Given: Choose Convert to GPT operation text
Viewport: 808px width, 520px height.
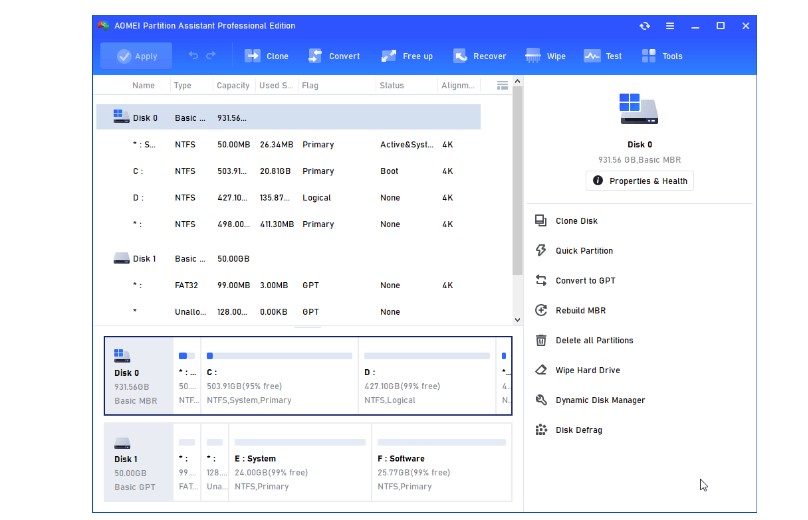Looking at the screenshot, I should coord(585,281).
